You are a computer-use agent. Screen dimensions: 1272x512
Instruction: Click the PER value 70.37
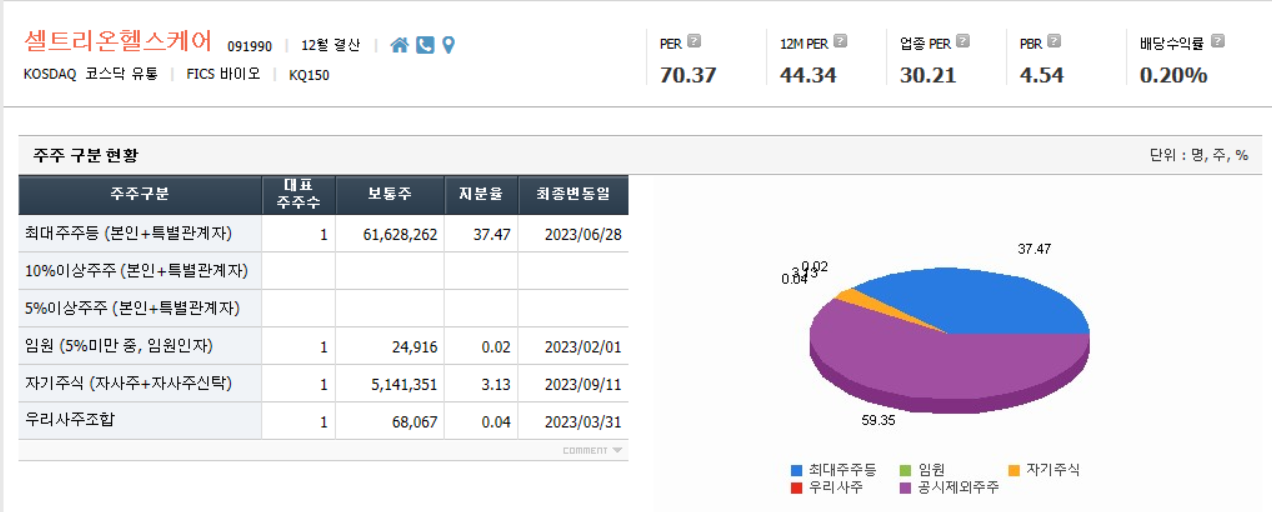[688, 75]
